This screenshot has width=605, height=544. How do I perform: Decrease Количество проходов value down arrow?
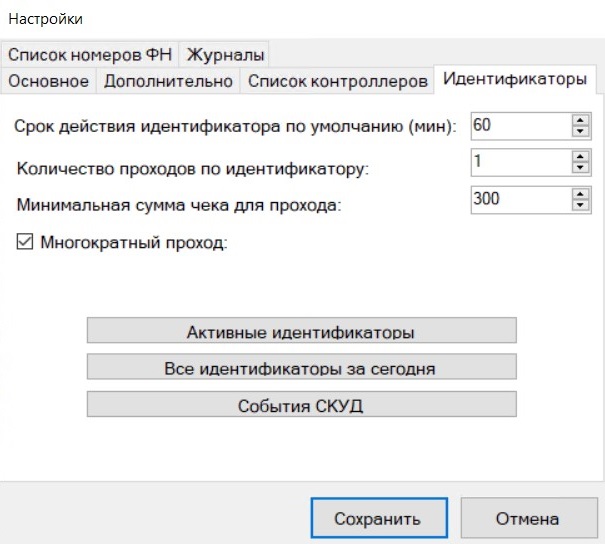tap(580, 168)
